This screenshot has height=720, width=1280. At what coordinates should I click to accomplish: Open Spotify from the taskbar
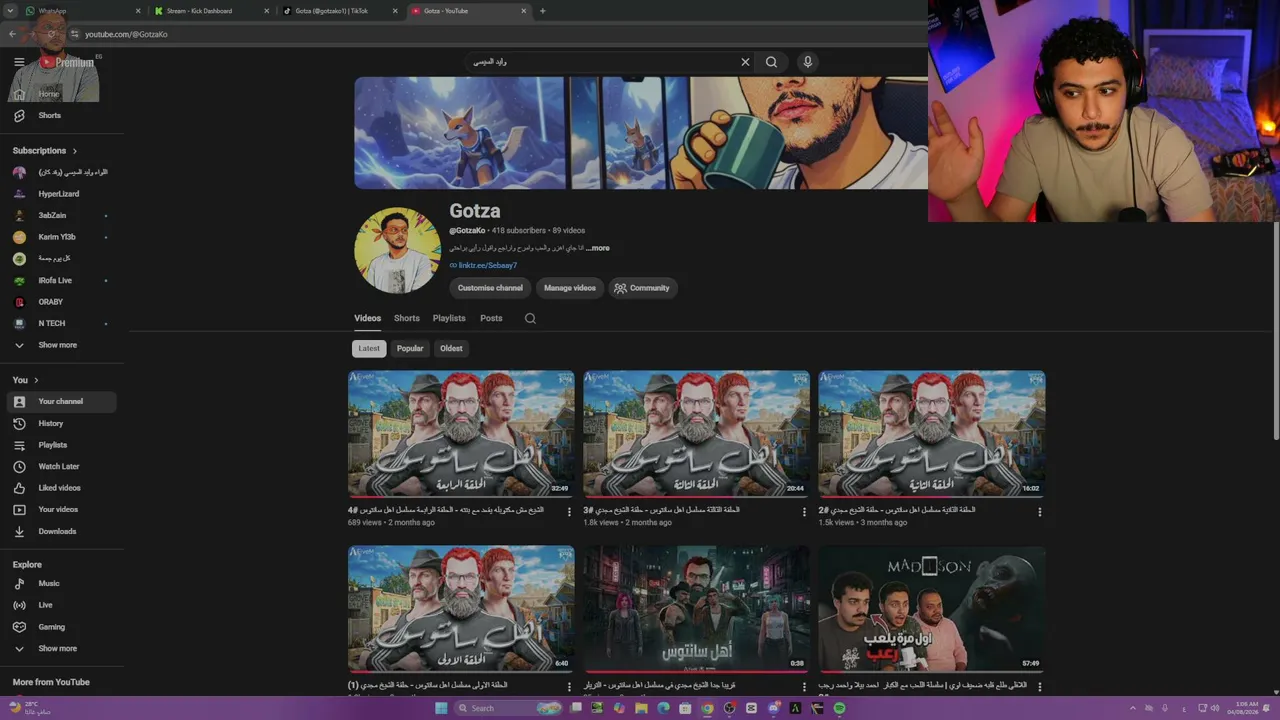[839, 708]
